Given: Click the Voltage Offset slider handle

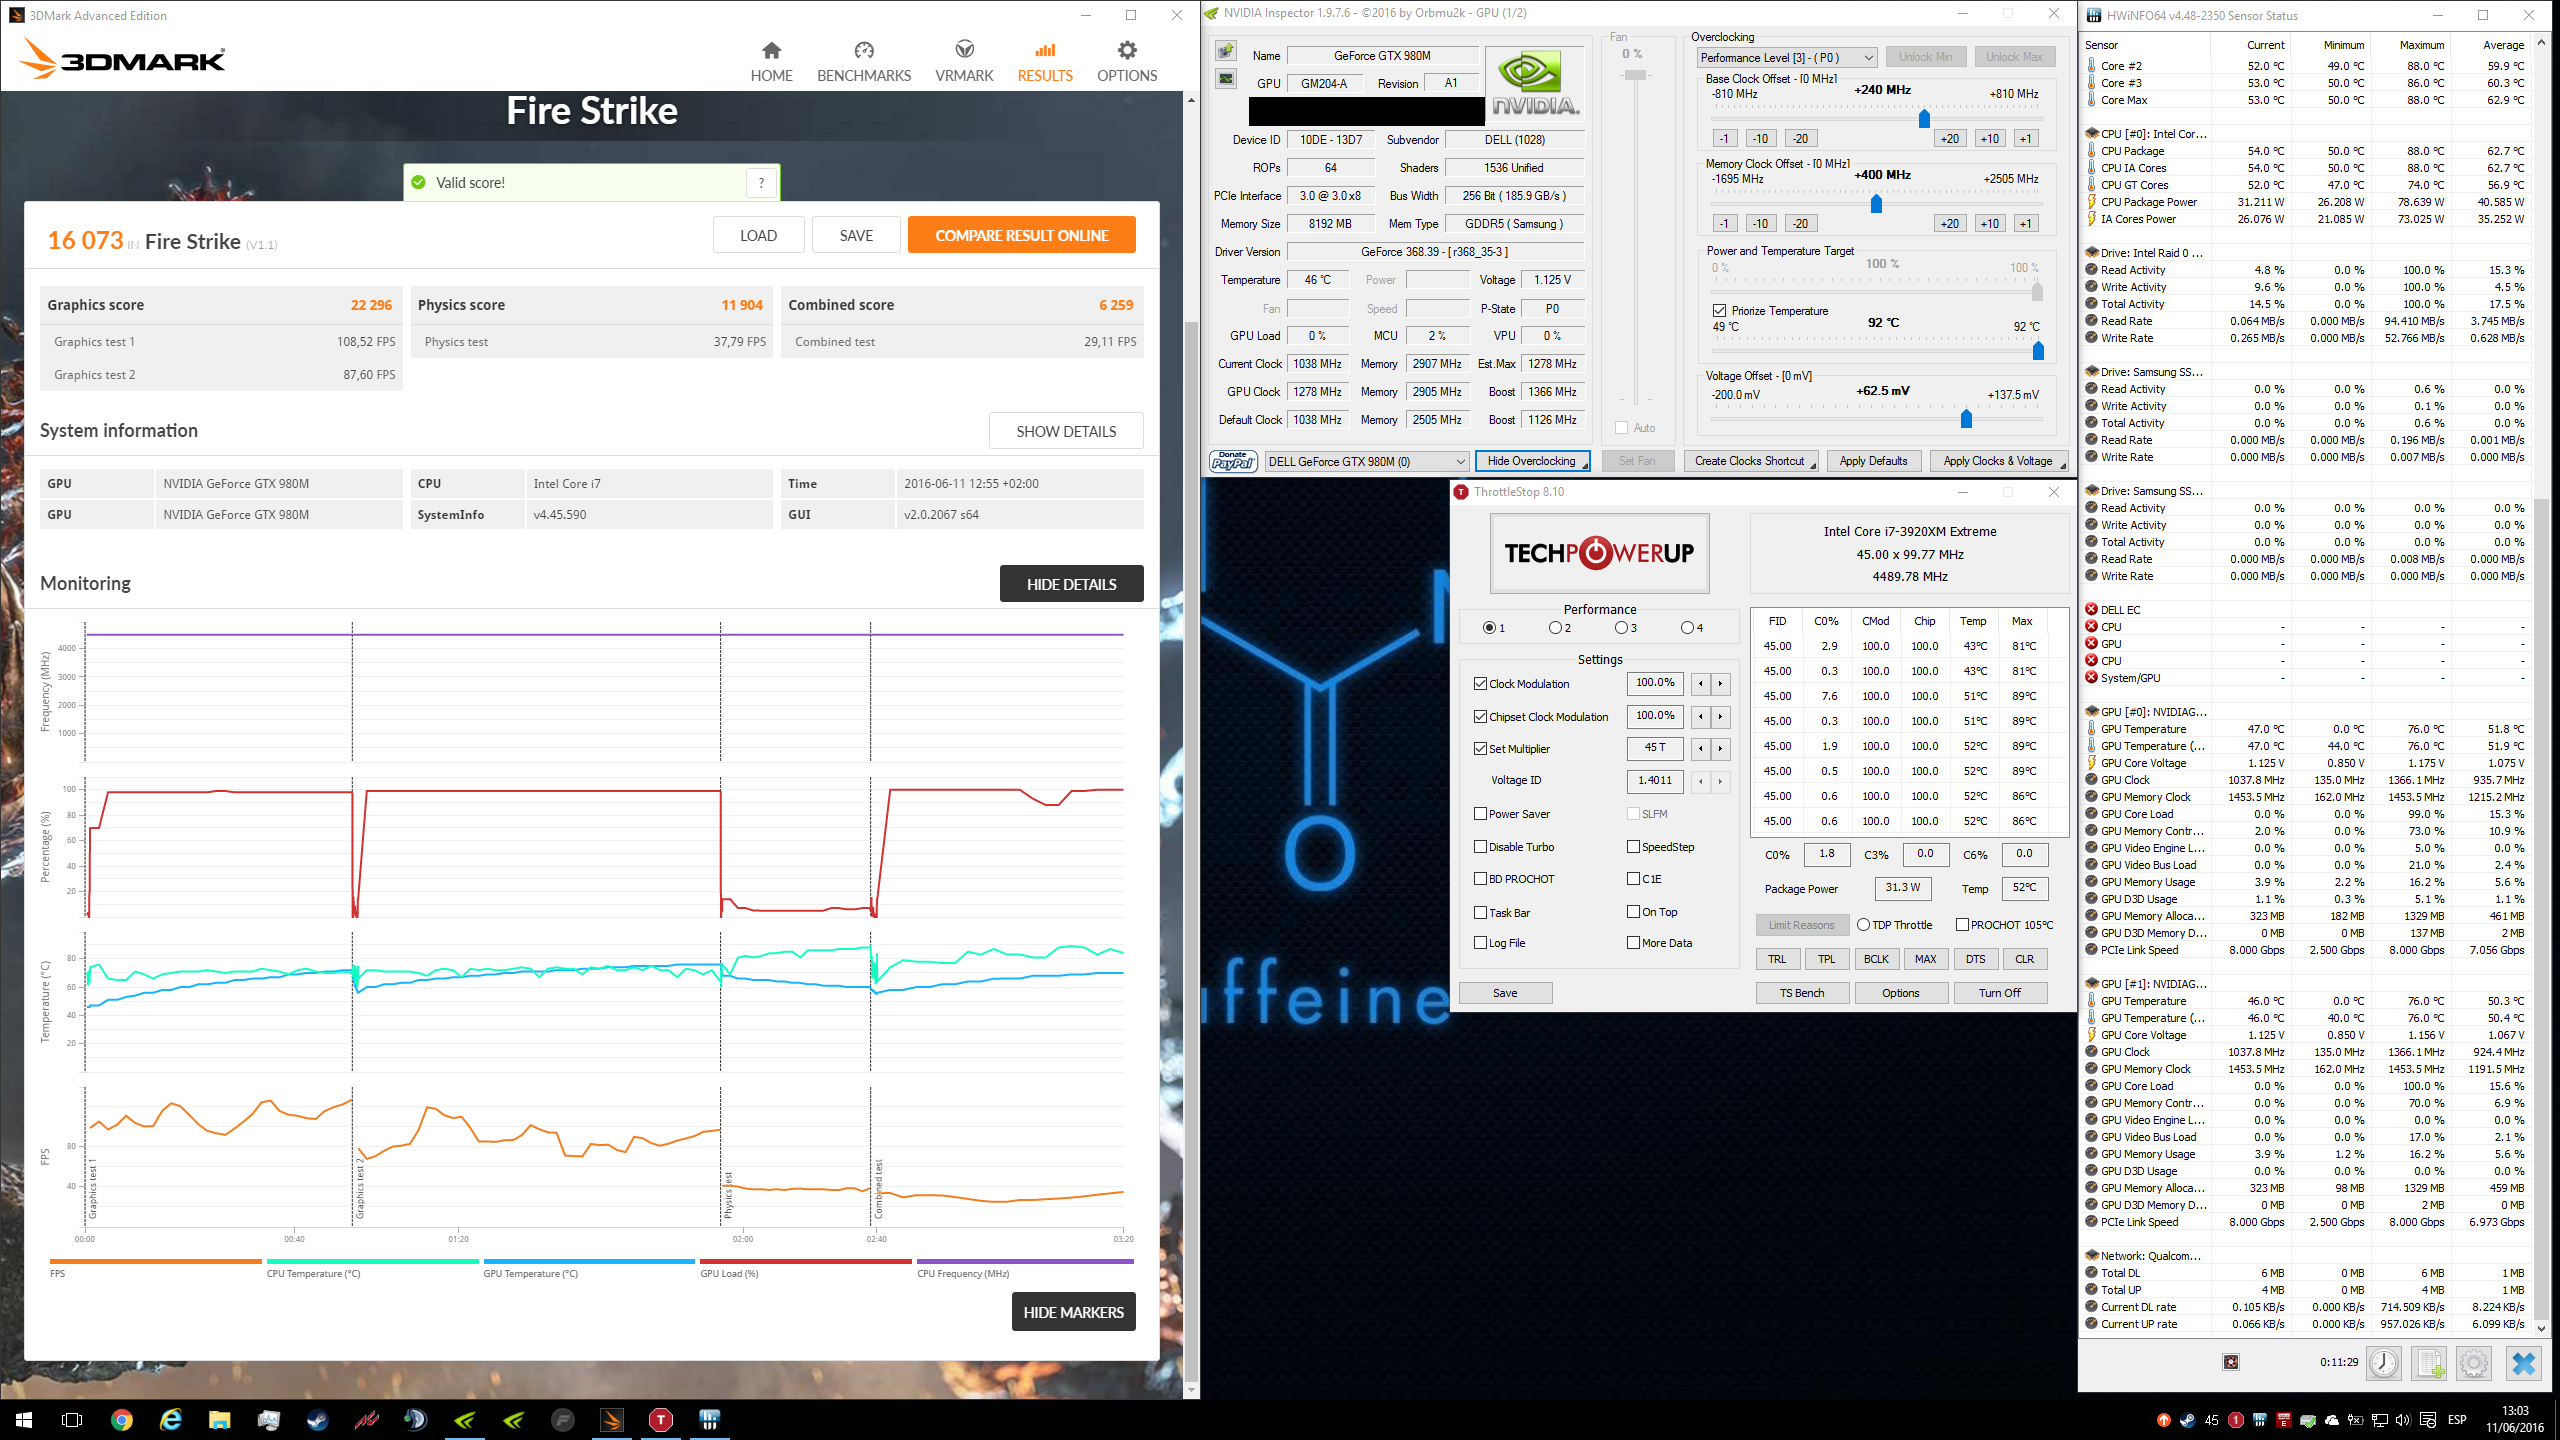Looking at the screenshot, I should pyautogui.click(x=1966, y=418).
